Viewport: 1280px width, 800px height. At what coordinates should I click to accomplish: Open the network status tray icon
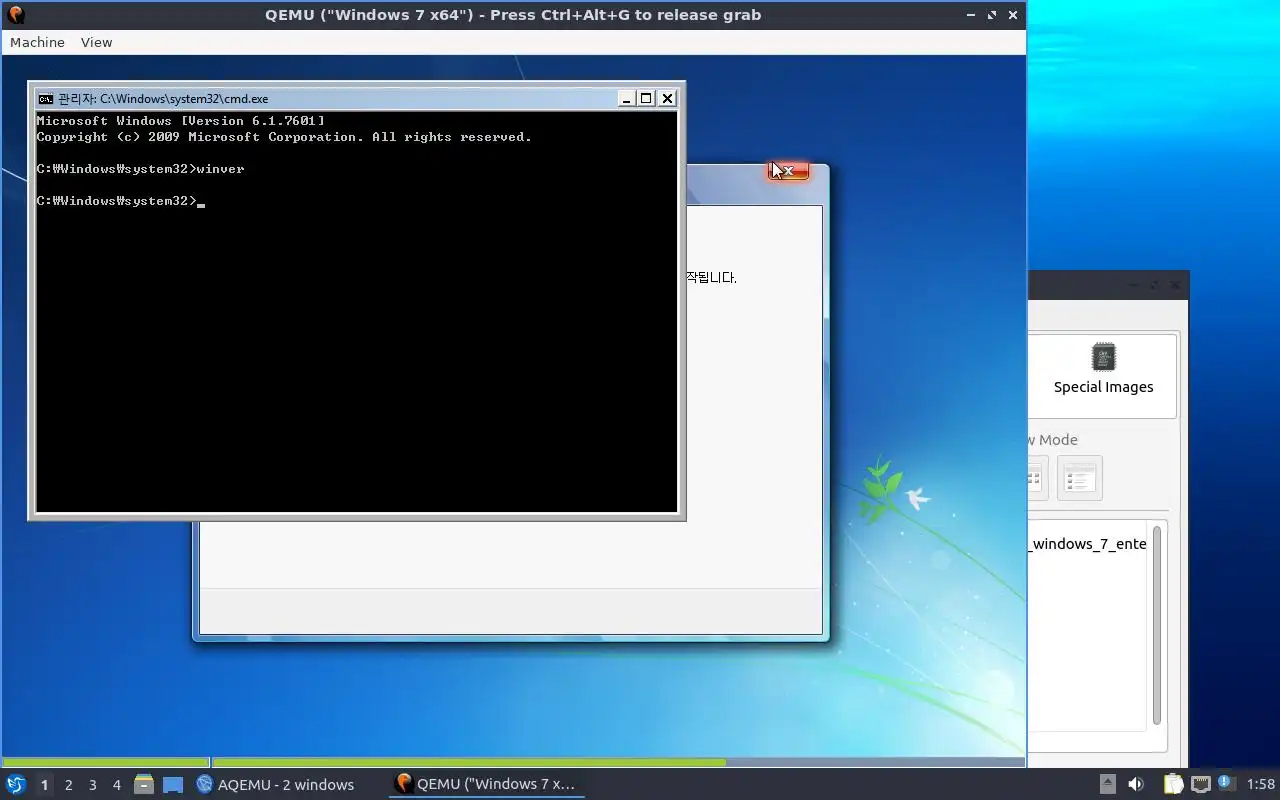click(x=1201, y=784)
